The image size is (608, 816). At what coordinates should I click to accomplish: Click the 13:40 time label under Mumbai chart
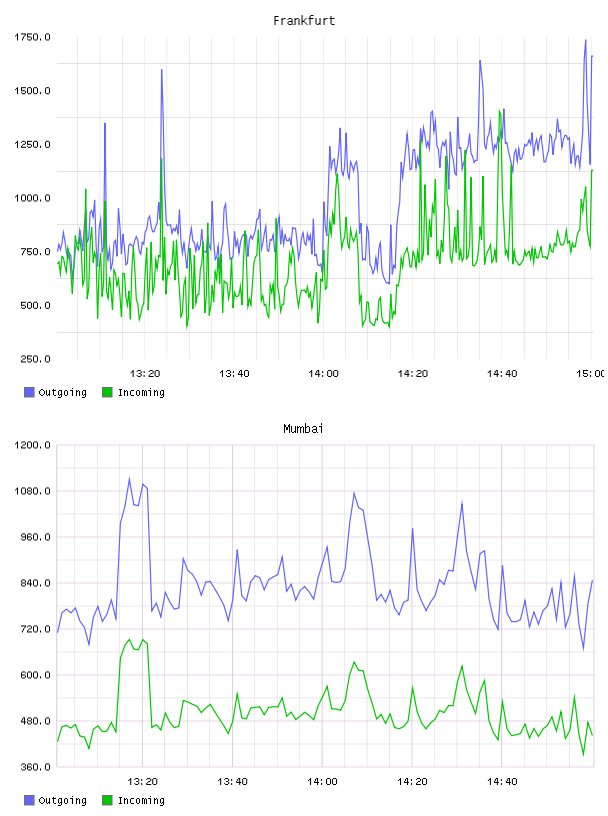click(x=232, y=781)
